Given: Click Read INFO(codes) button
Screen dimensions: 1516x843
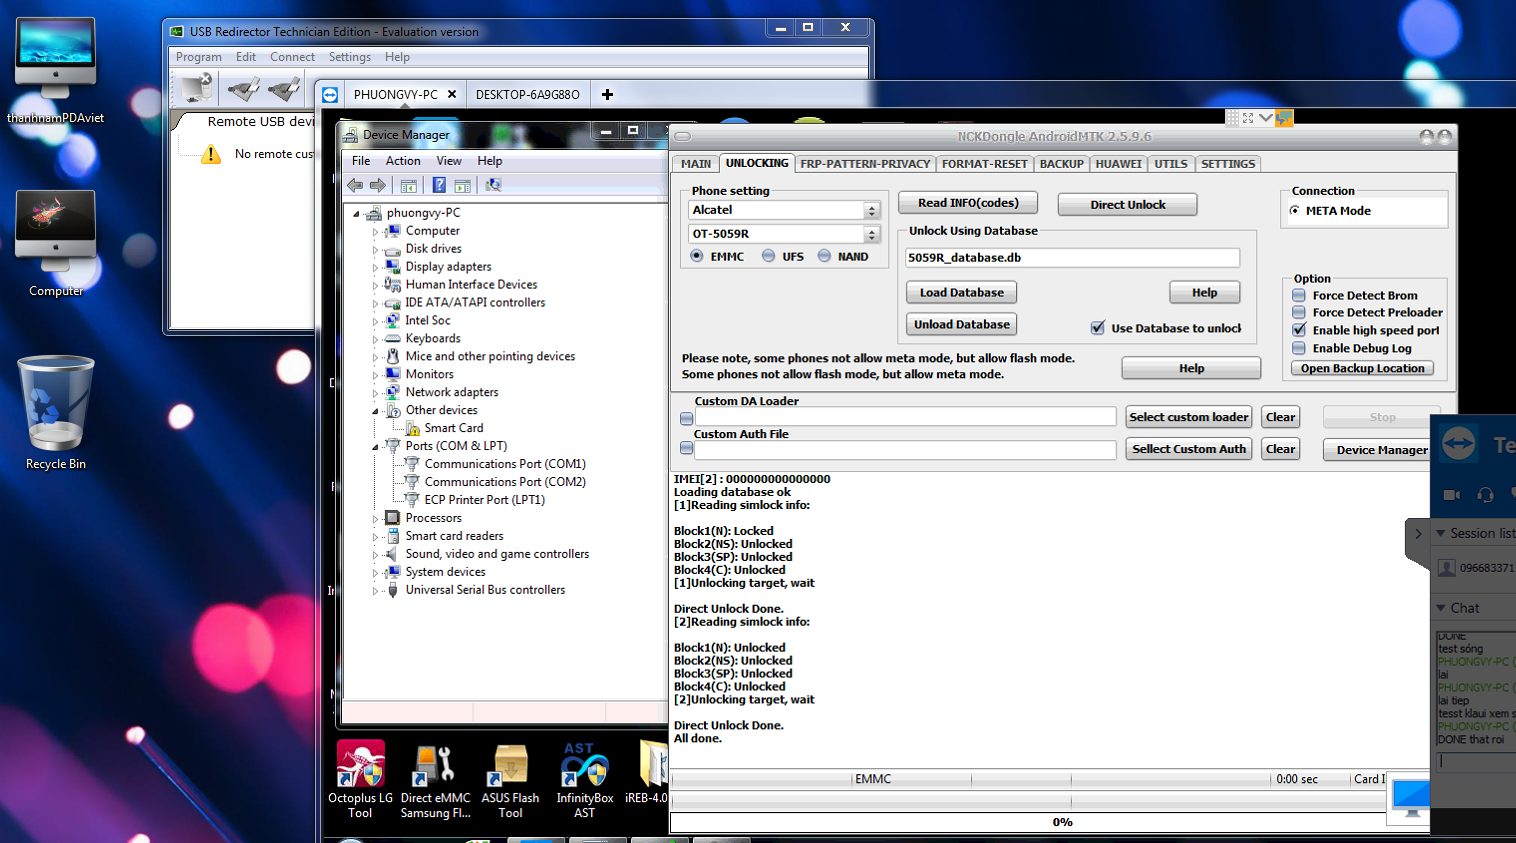Looking at the screenshot, I should [968, 203].
